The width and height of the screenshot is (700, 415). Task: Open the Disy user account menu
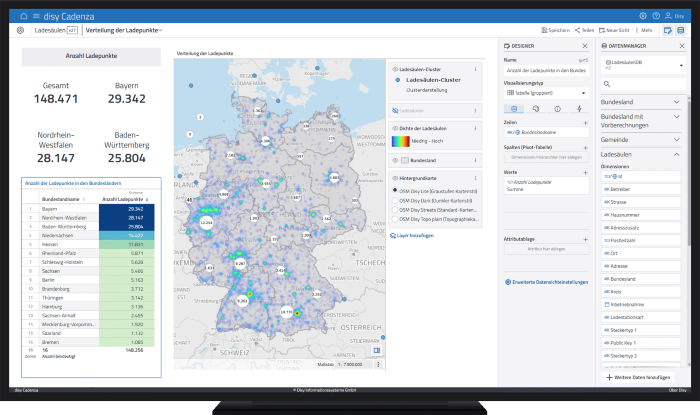675,16
